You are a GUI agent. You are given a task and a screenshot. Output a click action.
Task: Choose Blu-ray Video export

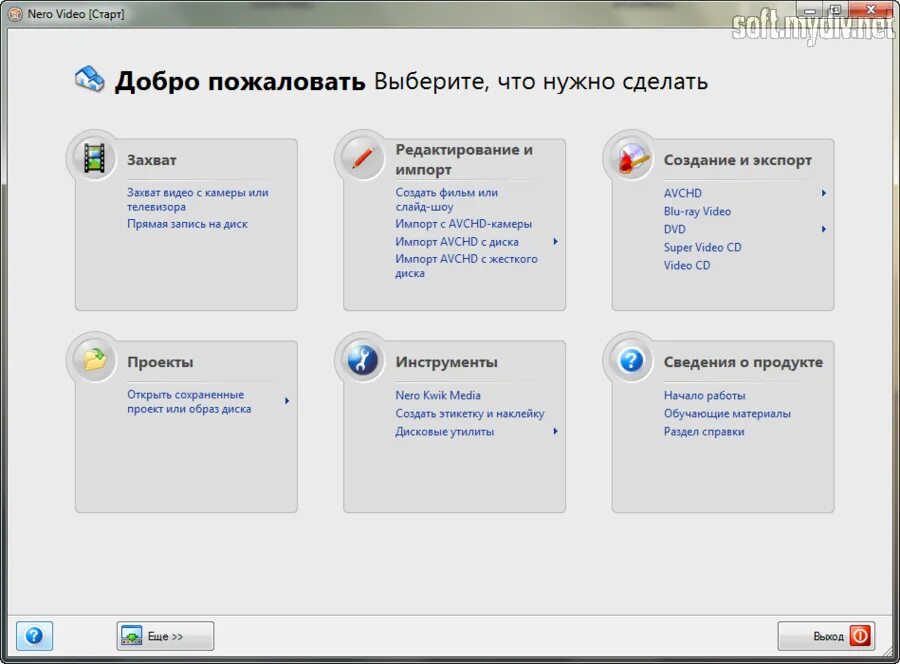click(697, 211)
